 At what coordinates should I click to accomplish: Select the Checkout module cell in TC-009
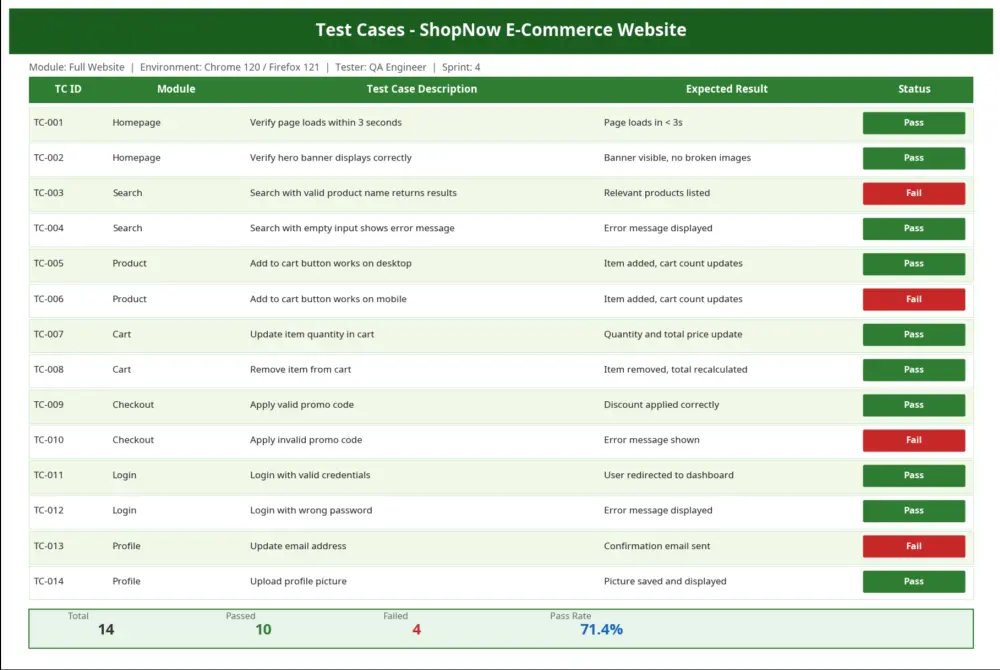[133, 405]
